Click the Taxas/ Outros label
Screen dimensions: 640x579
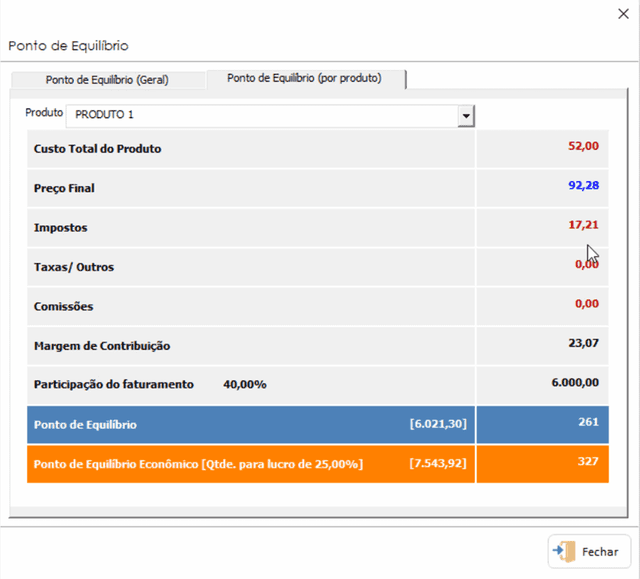[74, 267]
